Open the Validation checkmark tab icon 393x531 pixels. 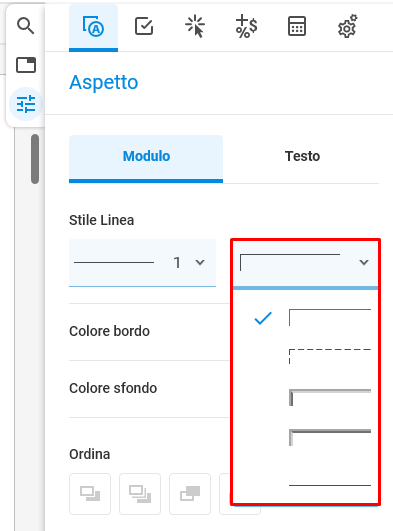tap(144, 26)
